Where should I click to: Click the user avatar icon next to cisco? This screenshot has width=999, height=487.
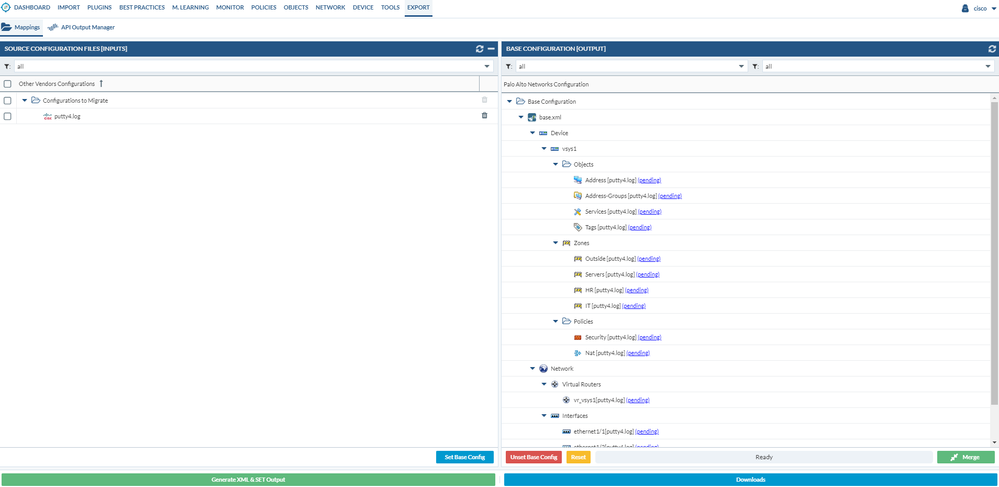[965, 8]
